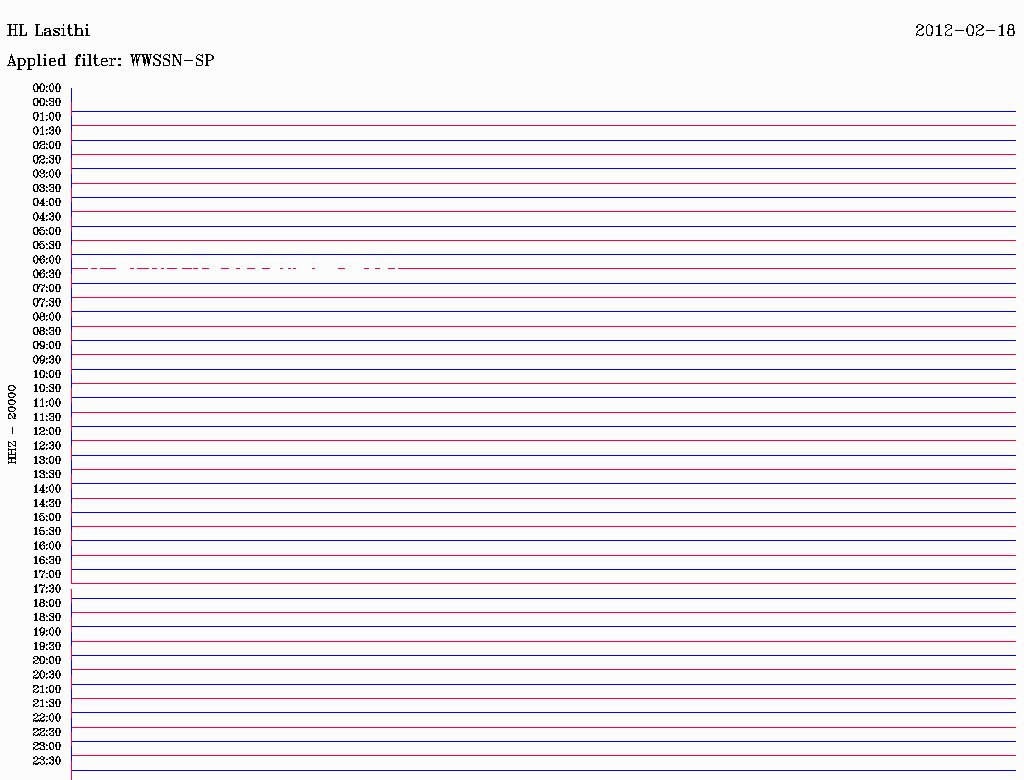Click the Applied filter WWSSN-SP text
Viewport: 1024px width, 780px height.
pos(110,61)
